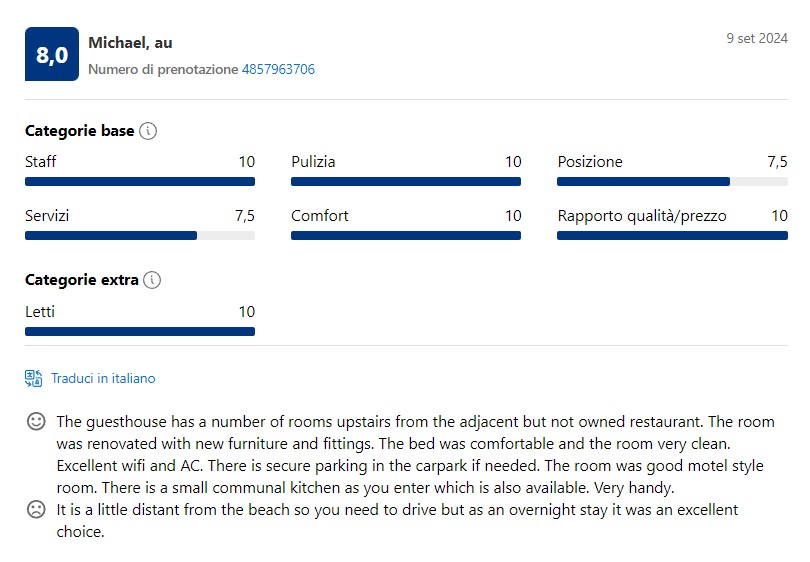Click the happy smiley face icon
810x562 pixels.
point(36,422)
